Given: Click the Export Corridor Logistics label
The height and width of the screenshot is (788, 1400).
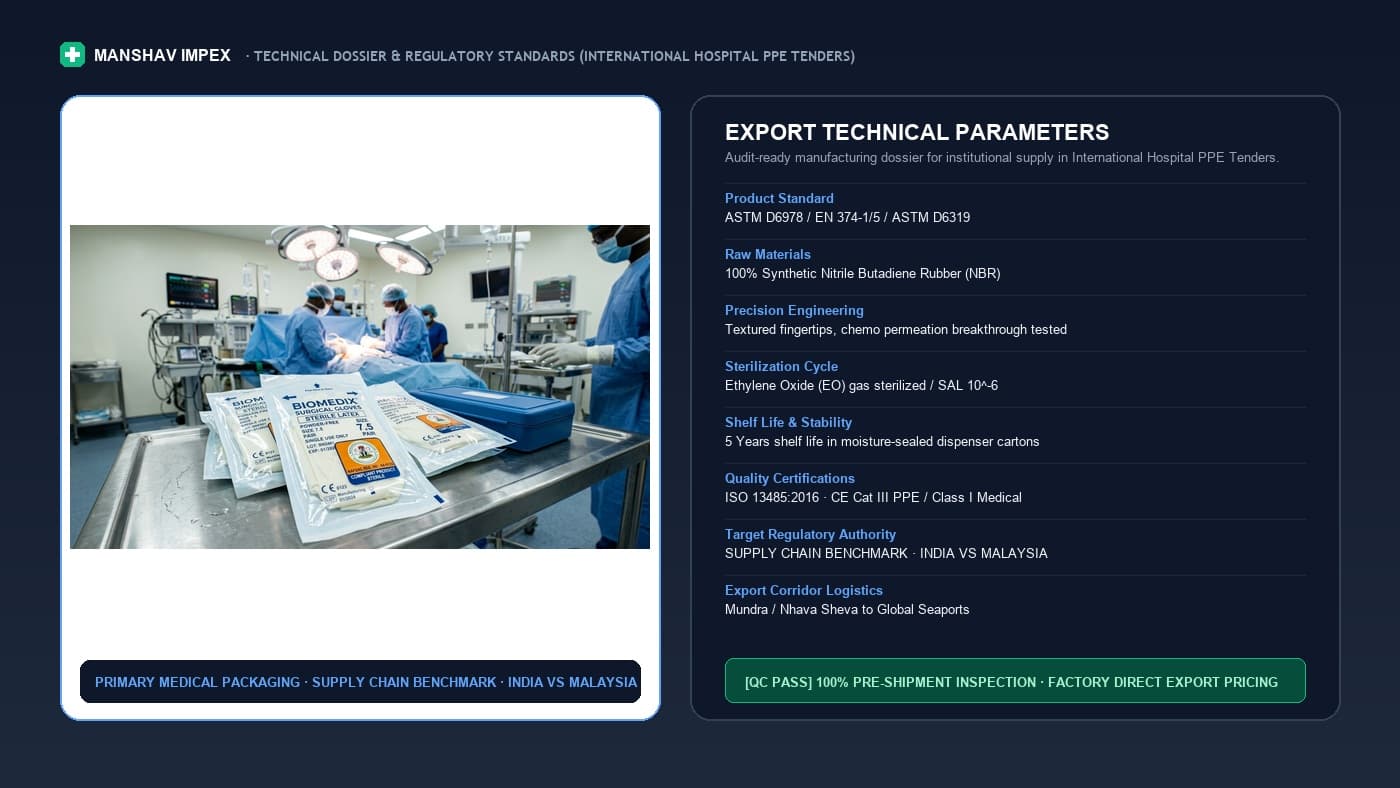Looking at the screenshot, I should point(804,590).
